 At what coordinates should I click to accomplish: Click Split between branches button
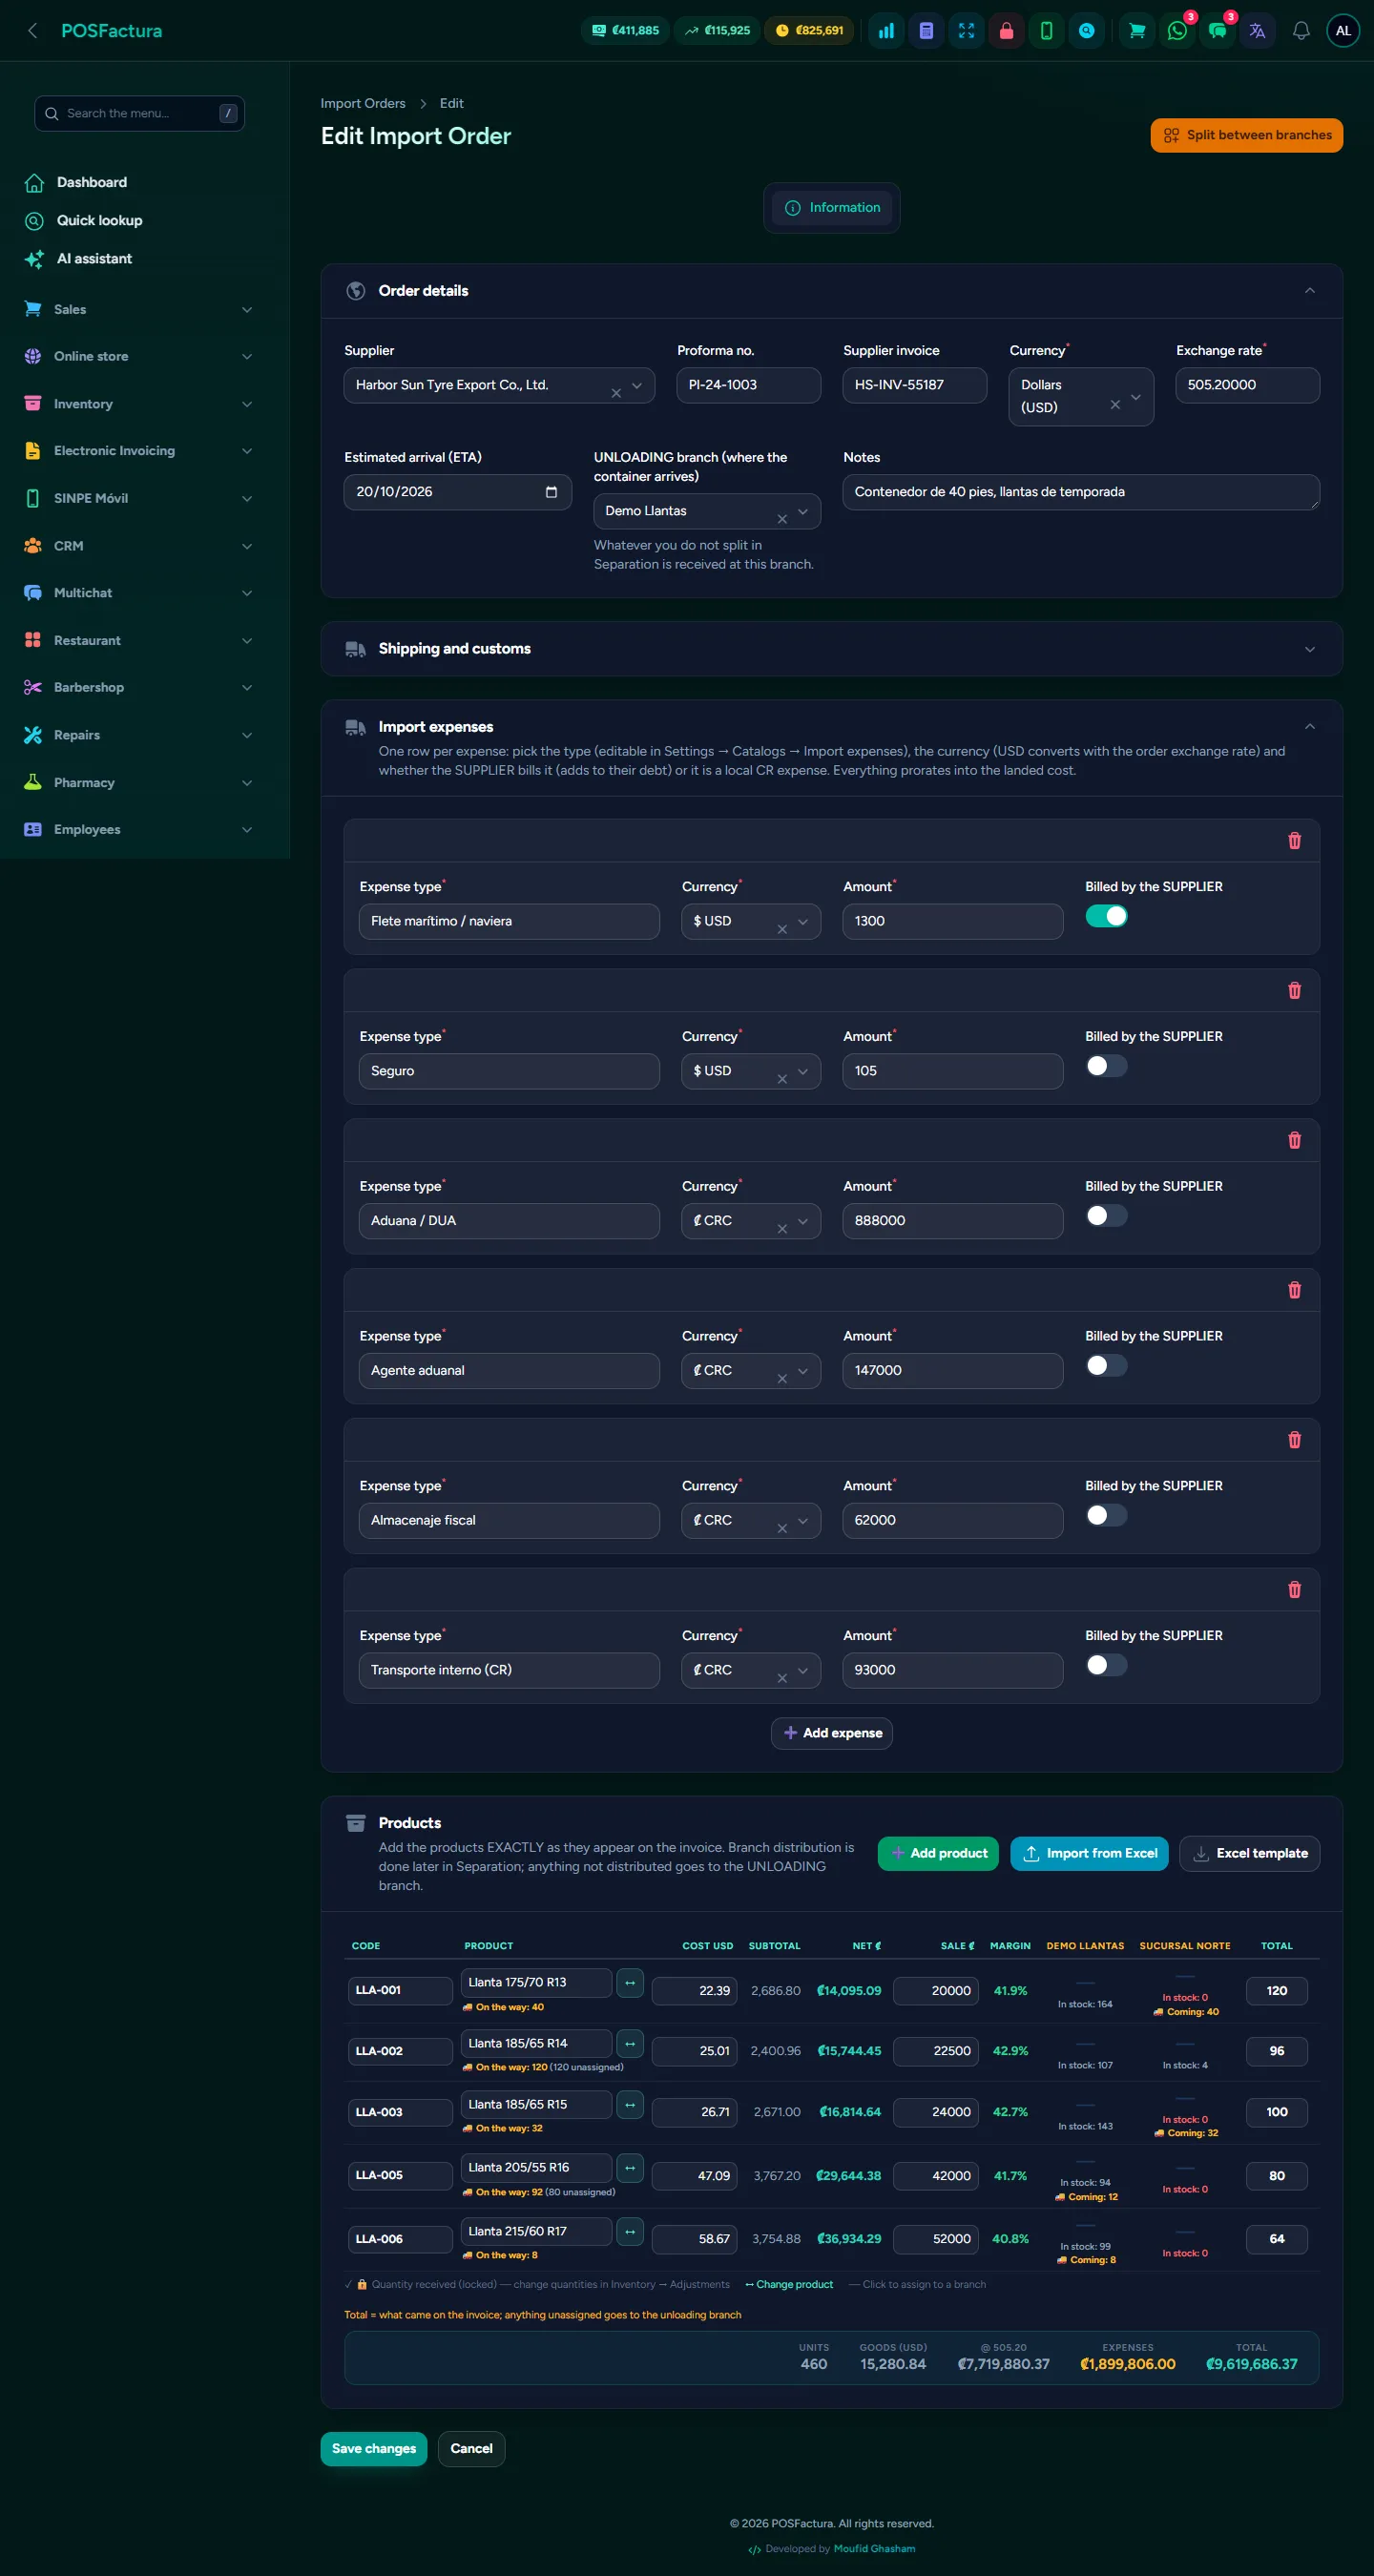(1246, 135)
